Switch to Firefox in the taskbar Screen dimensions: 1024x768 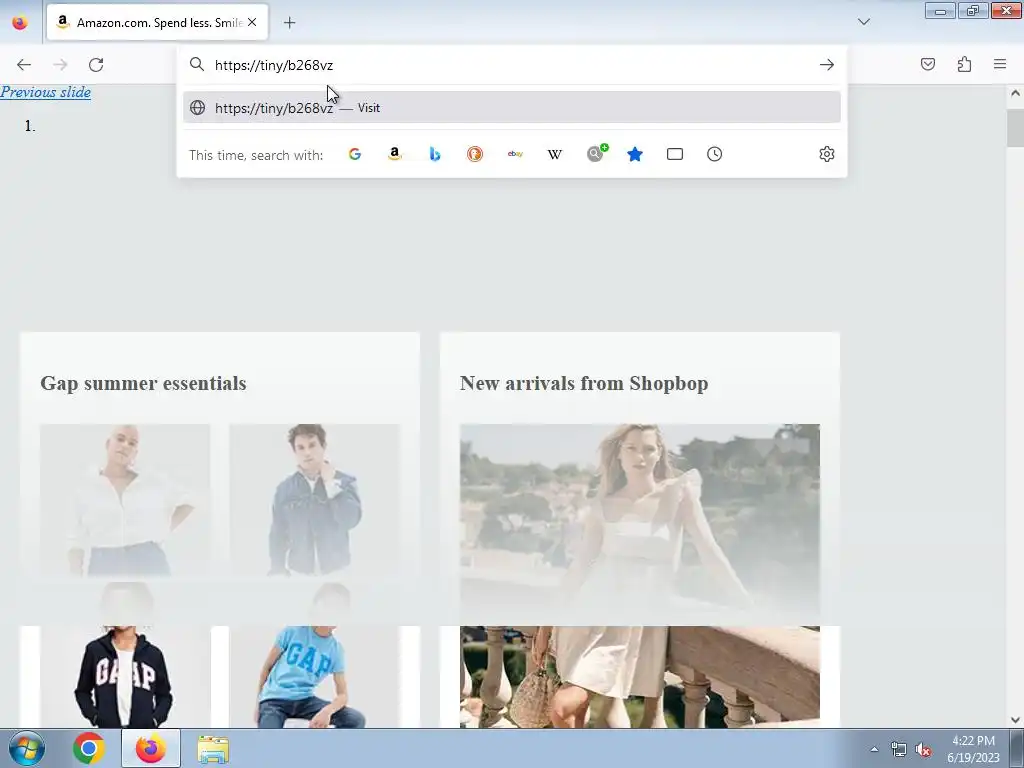(x=151, y=748)
